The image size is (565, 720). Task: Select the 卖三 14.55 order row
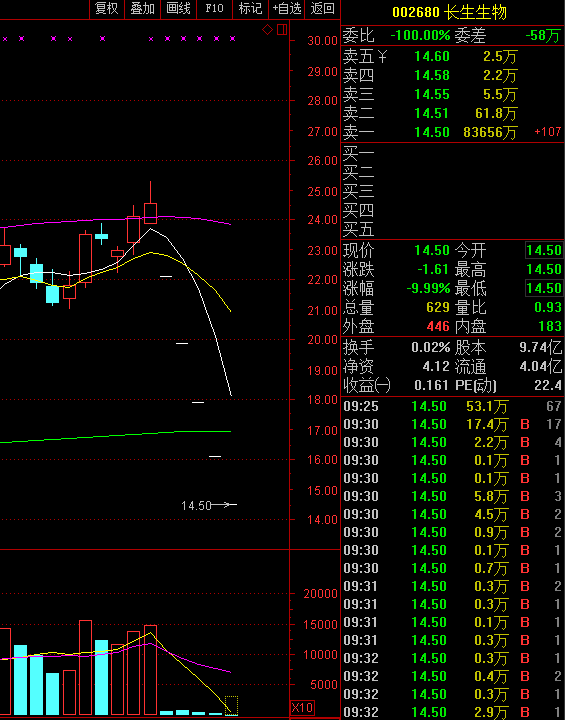tap(452, 95)
